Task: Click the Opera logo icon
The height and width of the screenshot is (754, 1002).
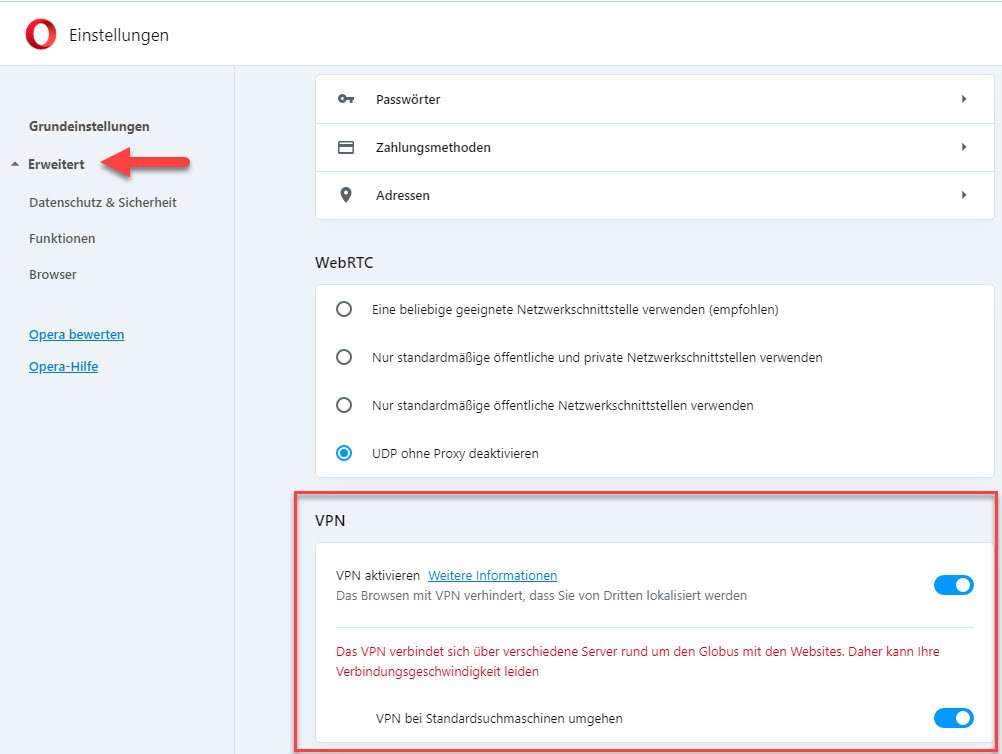Action: coord(41,35)
